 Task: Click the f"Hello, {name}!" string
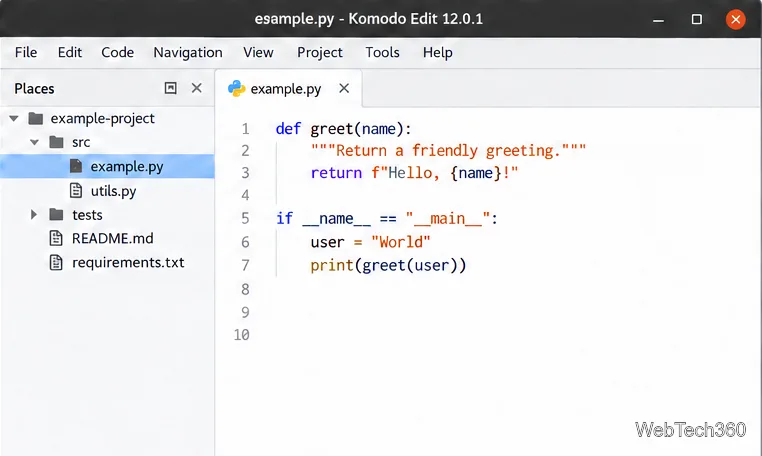(445, 173)
